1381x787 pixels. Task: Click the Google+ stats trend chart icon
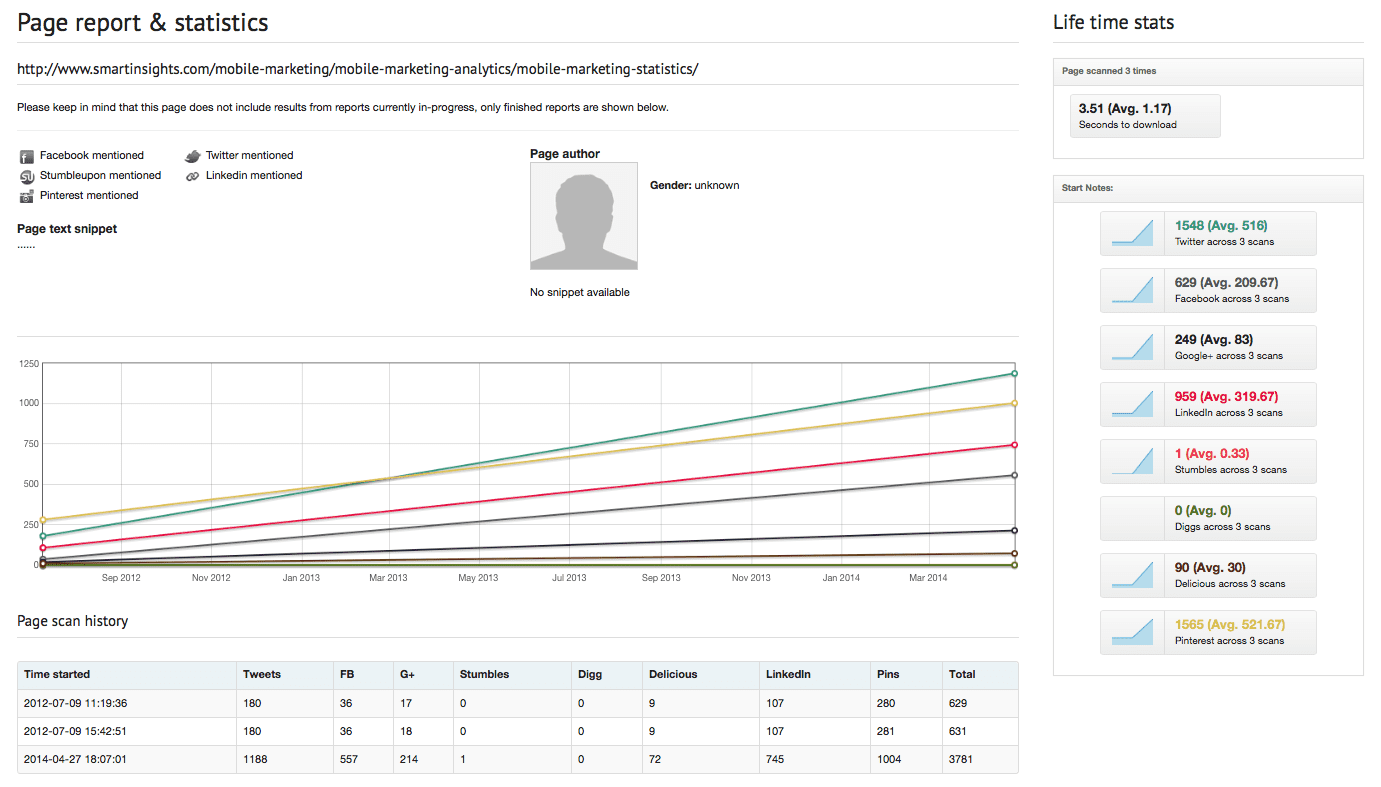click(1133, 347)
